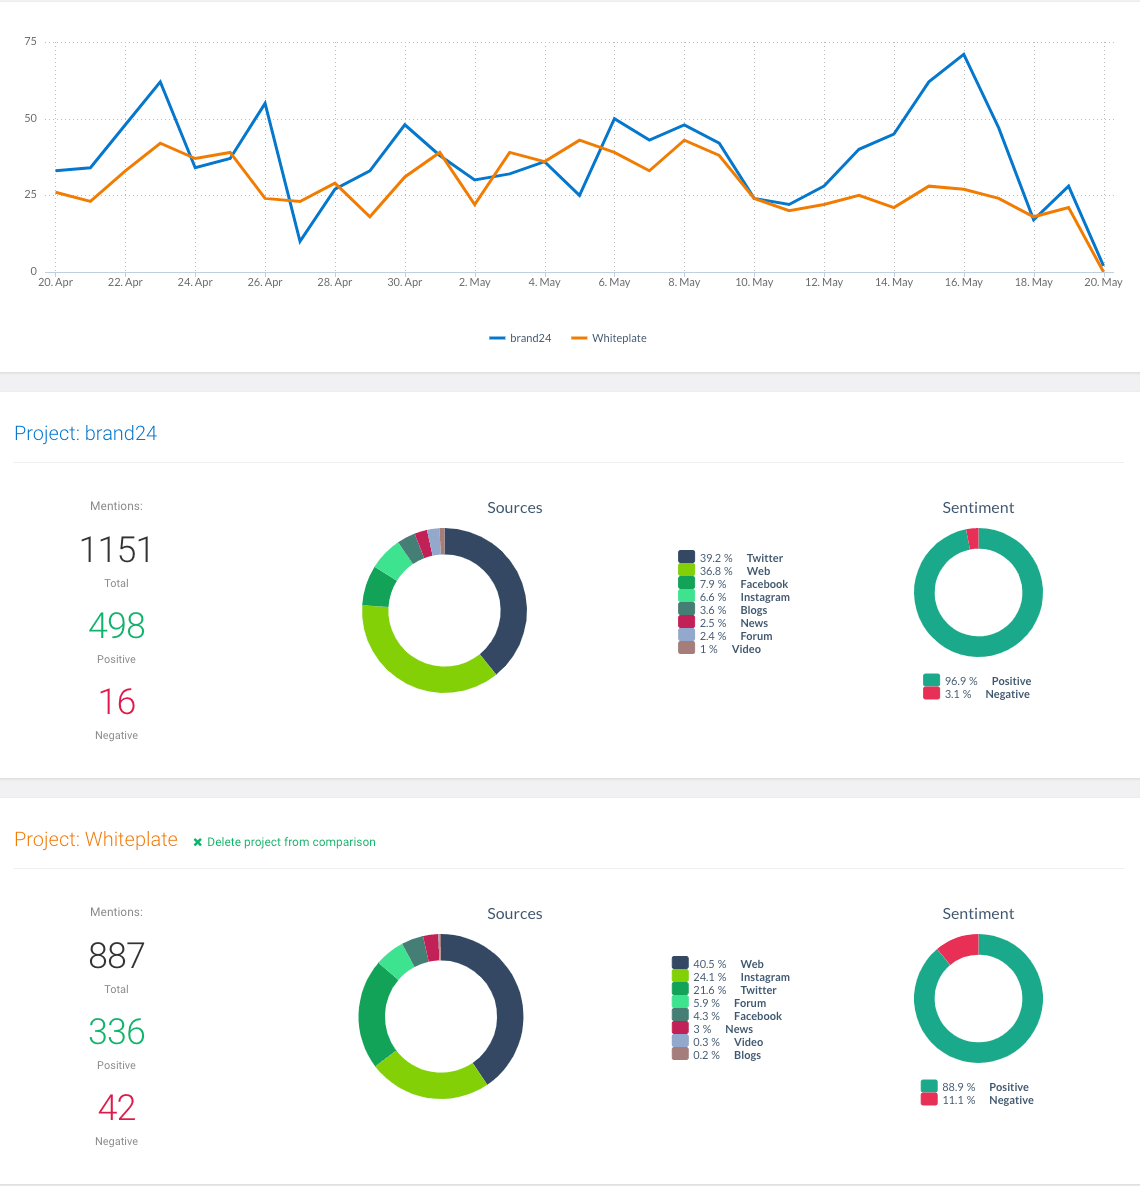Toggle brand24 series in chart legend
The height and width of the screenshot is (1186, 1140).
[520, 338]
